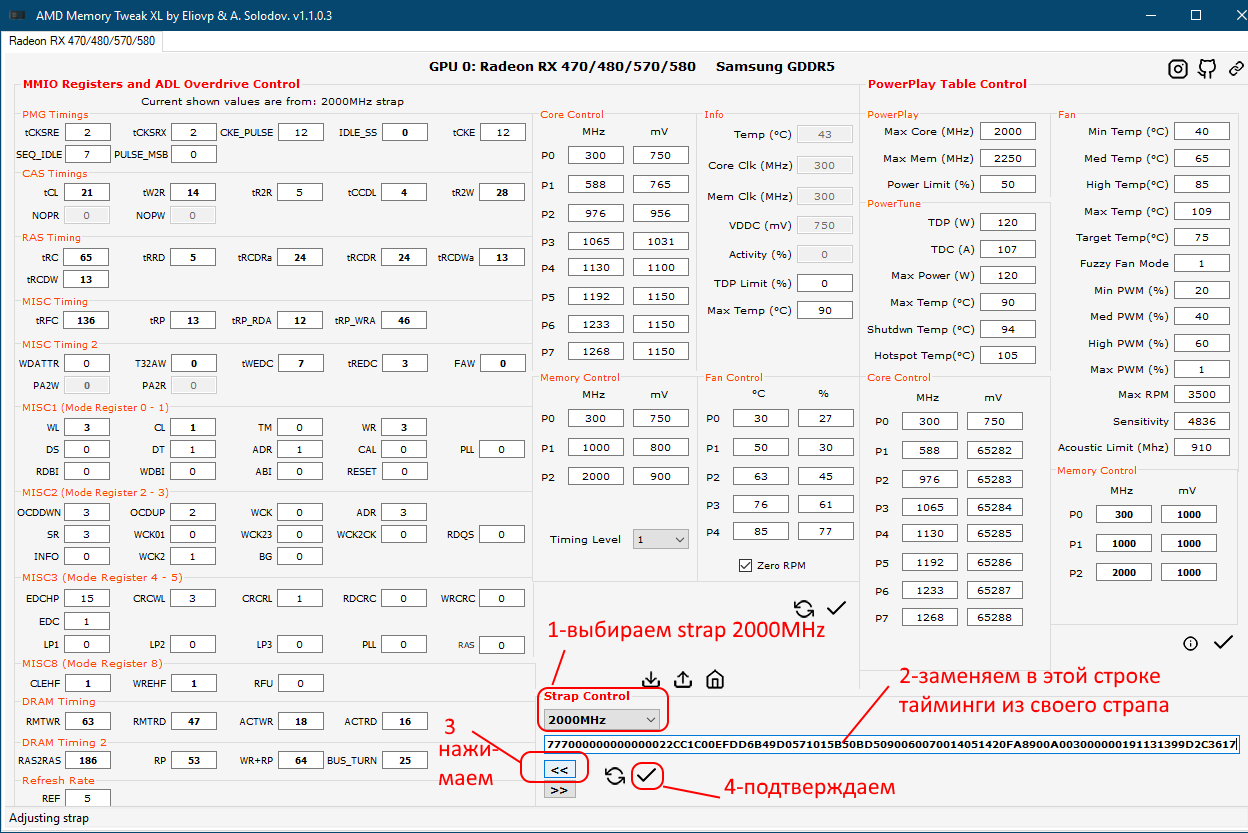Click the Power Limit (%) field

1008,184
